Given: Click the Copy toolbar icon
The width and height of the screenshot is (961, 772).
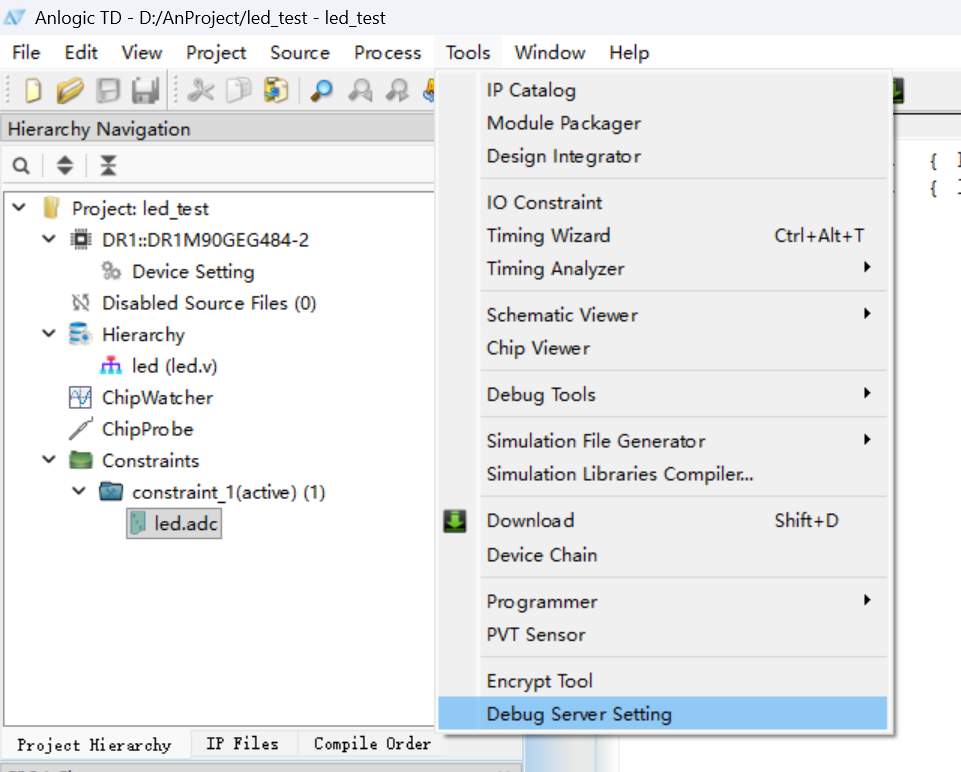Looking at the screenshot, I should 238,90.
